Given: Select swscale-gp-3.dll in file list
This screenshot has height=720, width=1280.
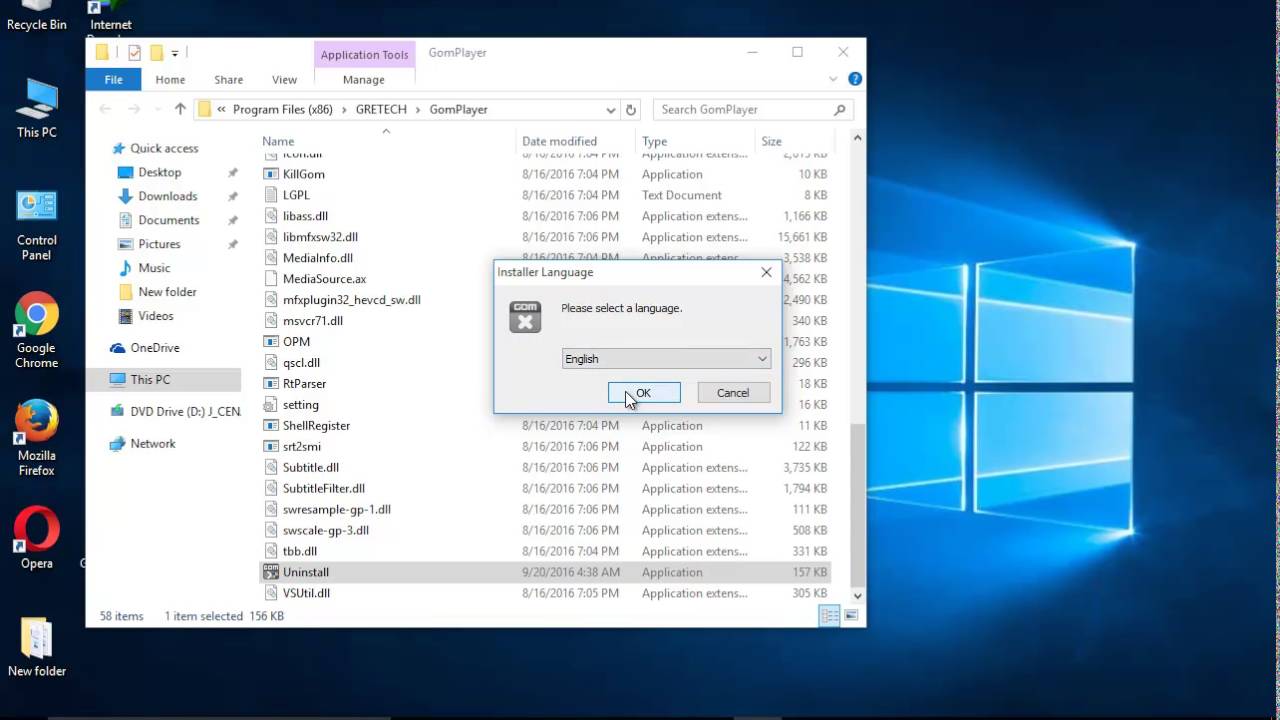Looking at the screenshot, I should 326,530.
